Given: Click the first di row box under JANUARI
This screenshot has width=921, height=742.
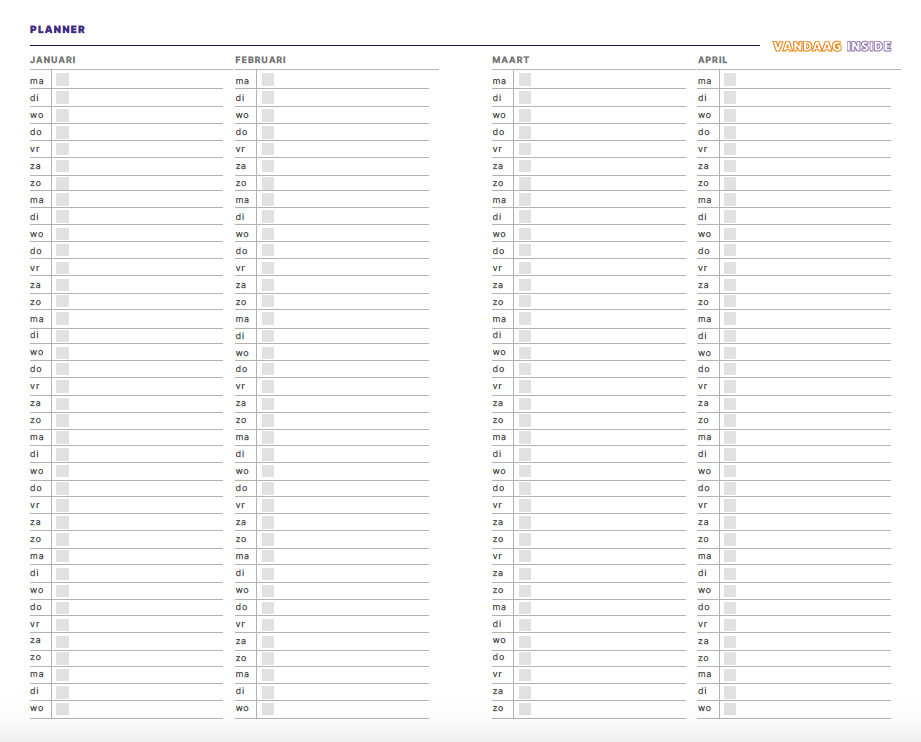Looking at the screenshot, I should tap(62, 97).
